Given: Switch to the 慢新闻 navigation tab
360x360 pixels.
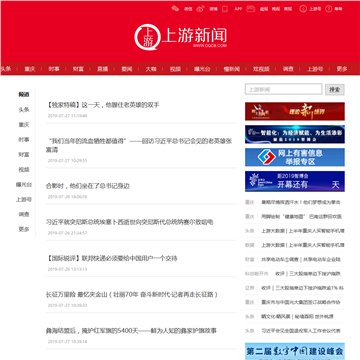Looking at the screenshot, I should [x=232, y=69].
